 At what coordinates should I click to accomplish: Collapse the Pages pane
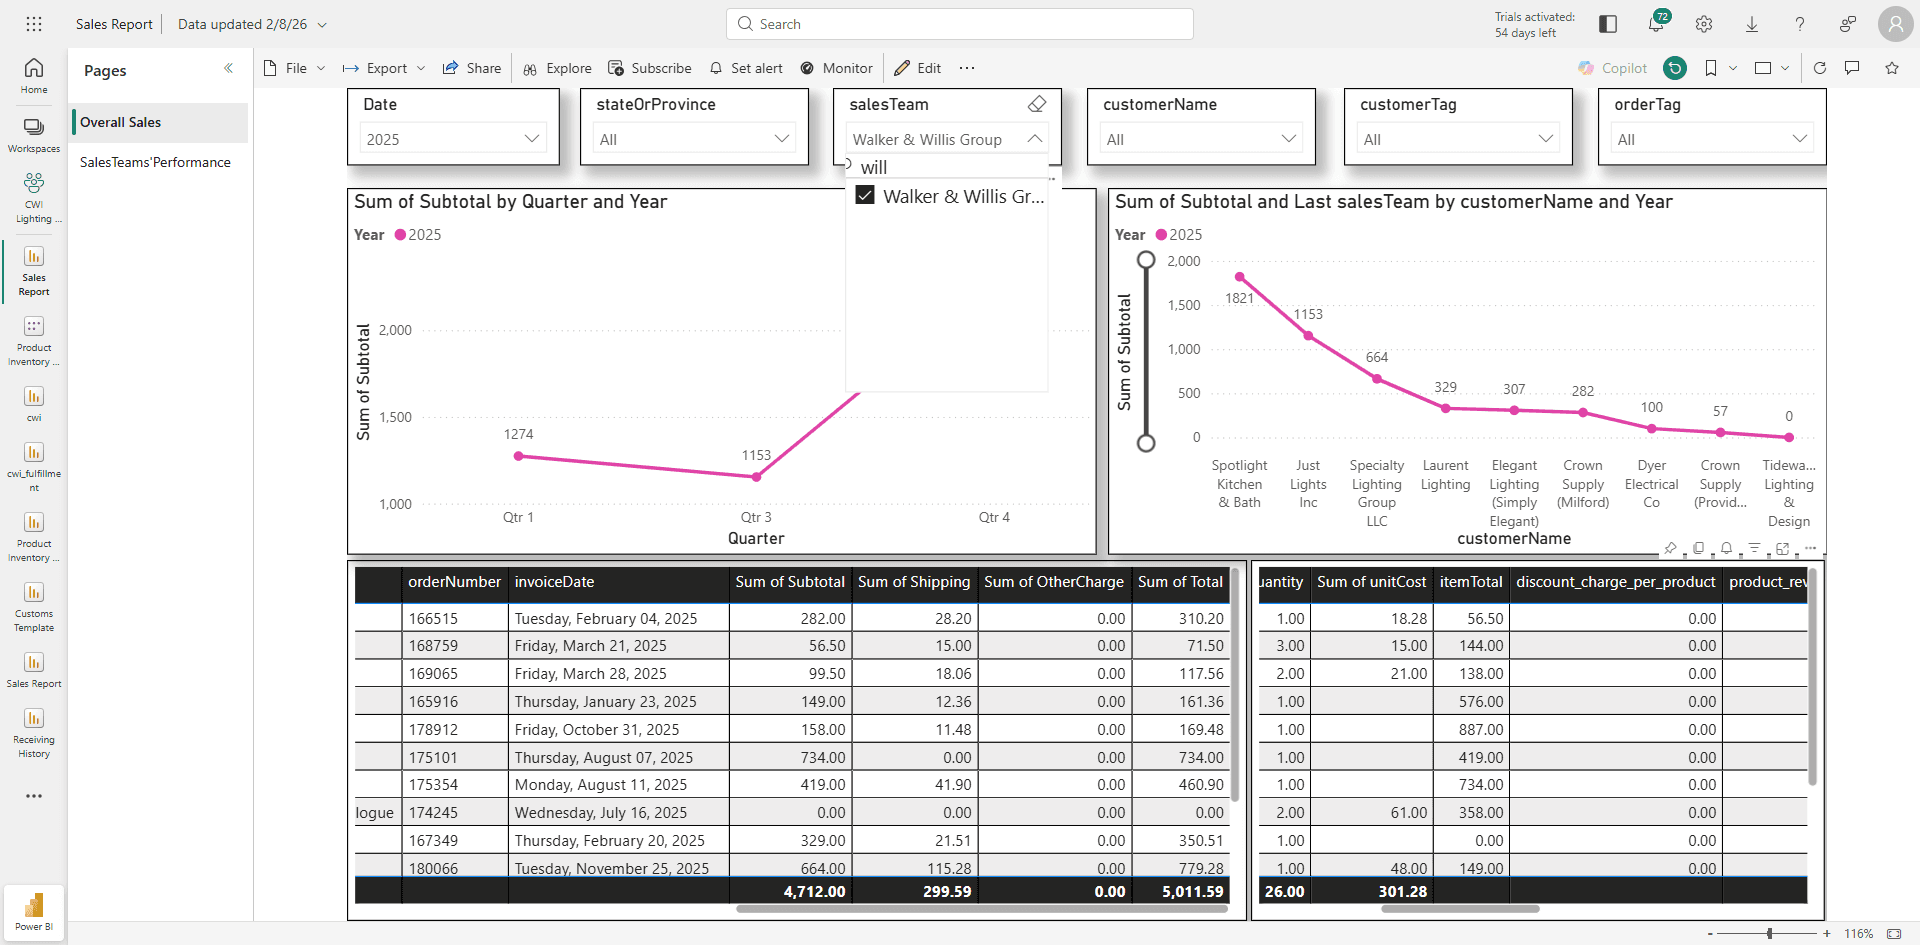point(228,68)
